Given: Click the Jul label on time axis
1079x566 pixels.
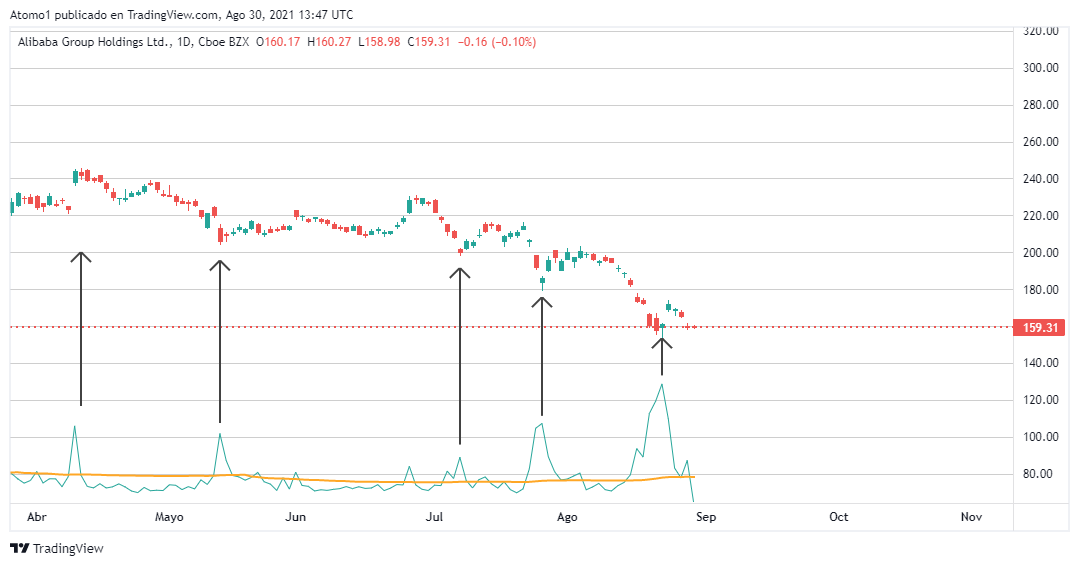Looking at the screenshot, I should 434,517.
